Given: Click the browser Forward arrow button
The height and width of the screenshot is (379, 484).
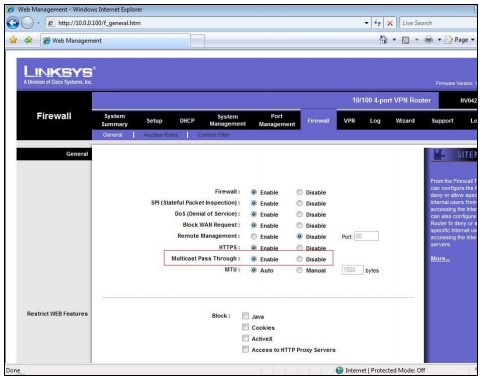Looking at the screenshot, I should pyautogui.click(x=27, y=23).
